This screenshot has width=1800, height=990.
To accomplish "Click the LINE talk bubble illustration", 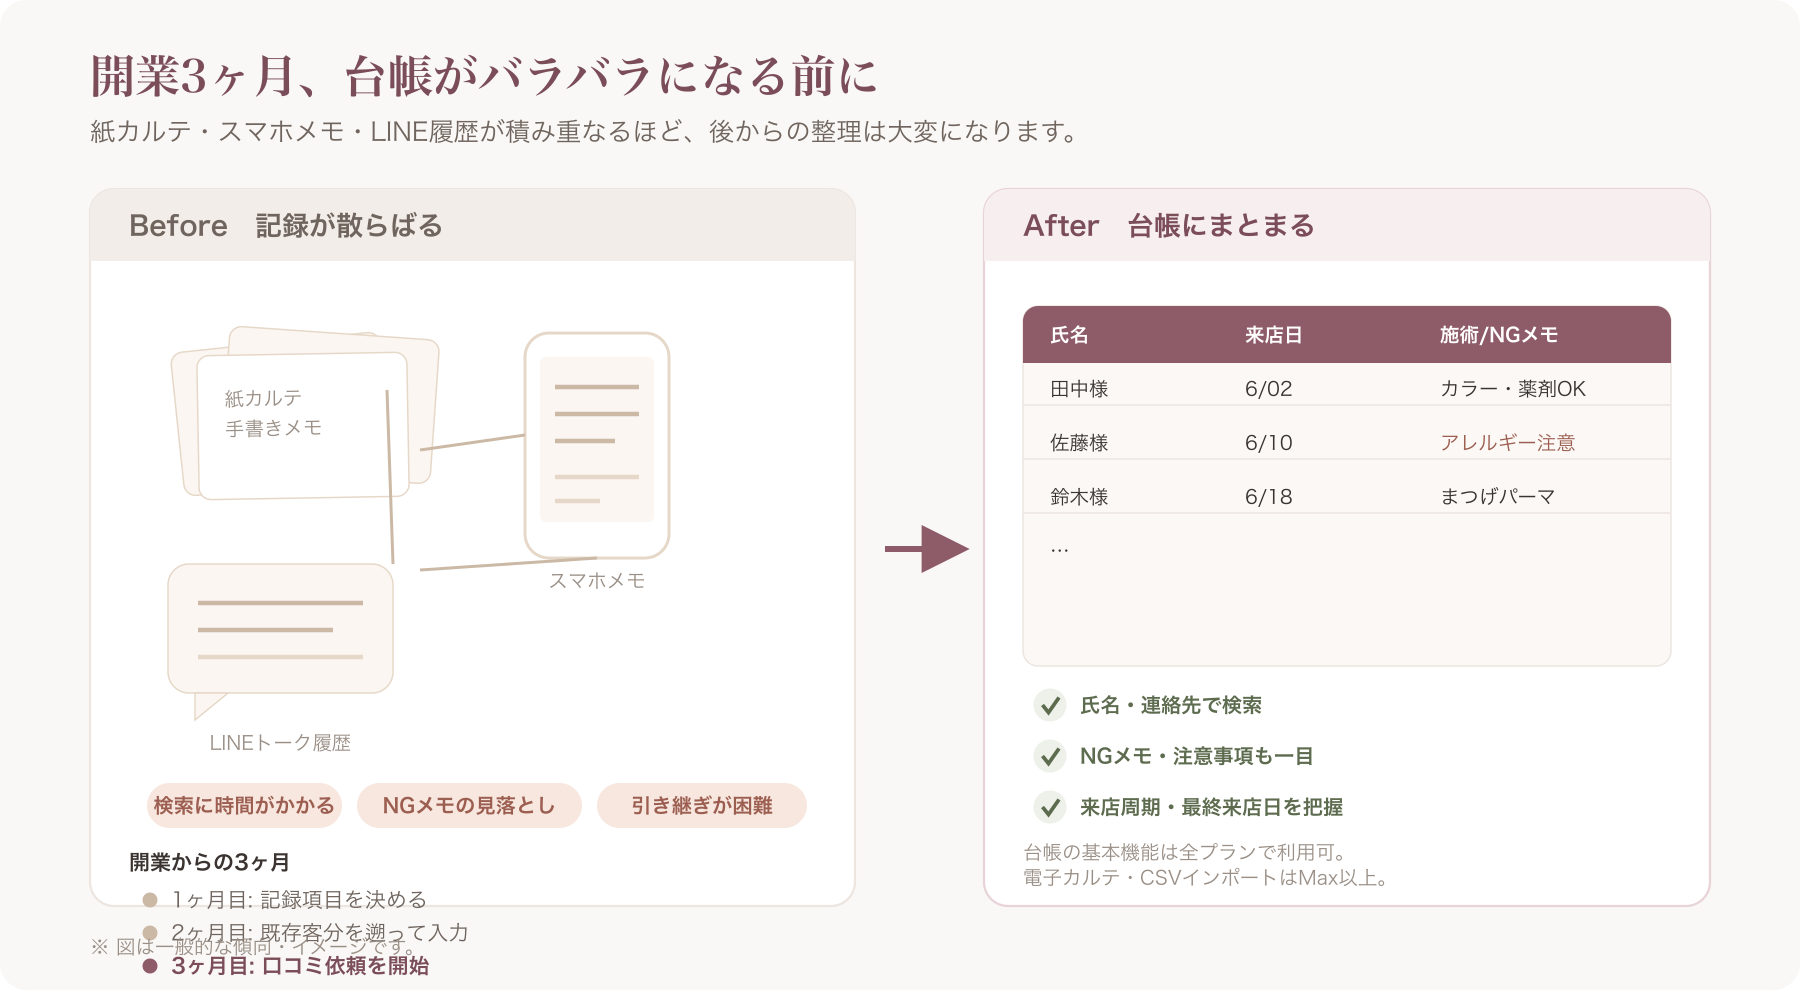I will pyautogui.click(x=280, y=640).
